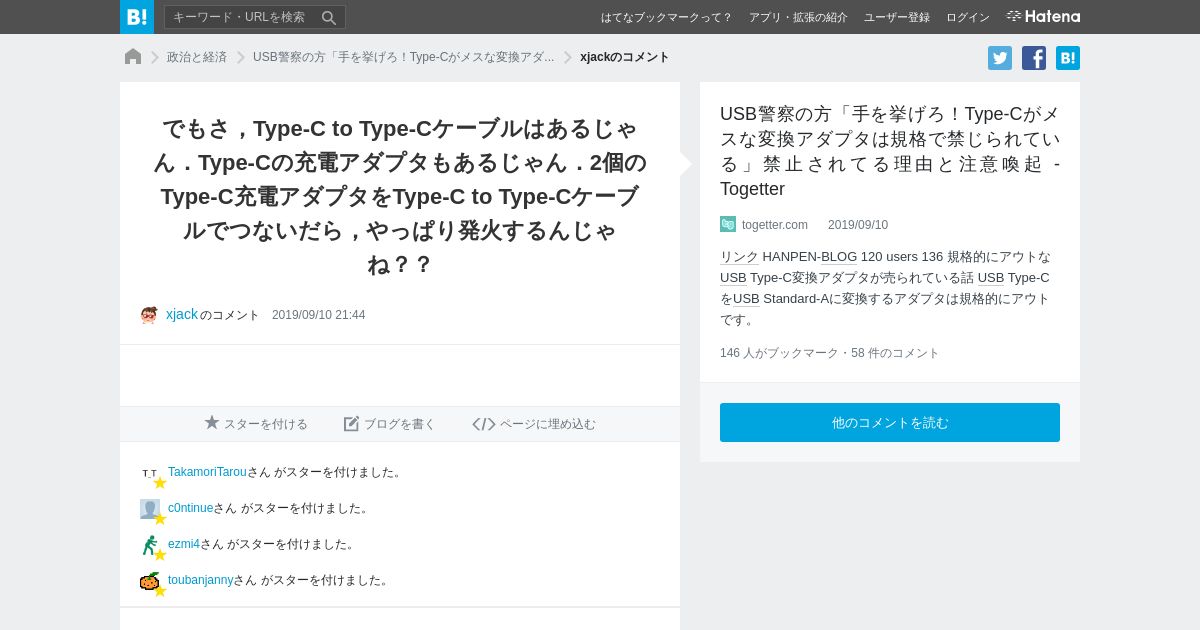
Task: Click the togetter.com favicon
Action: 728,225
